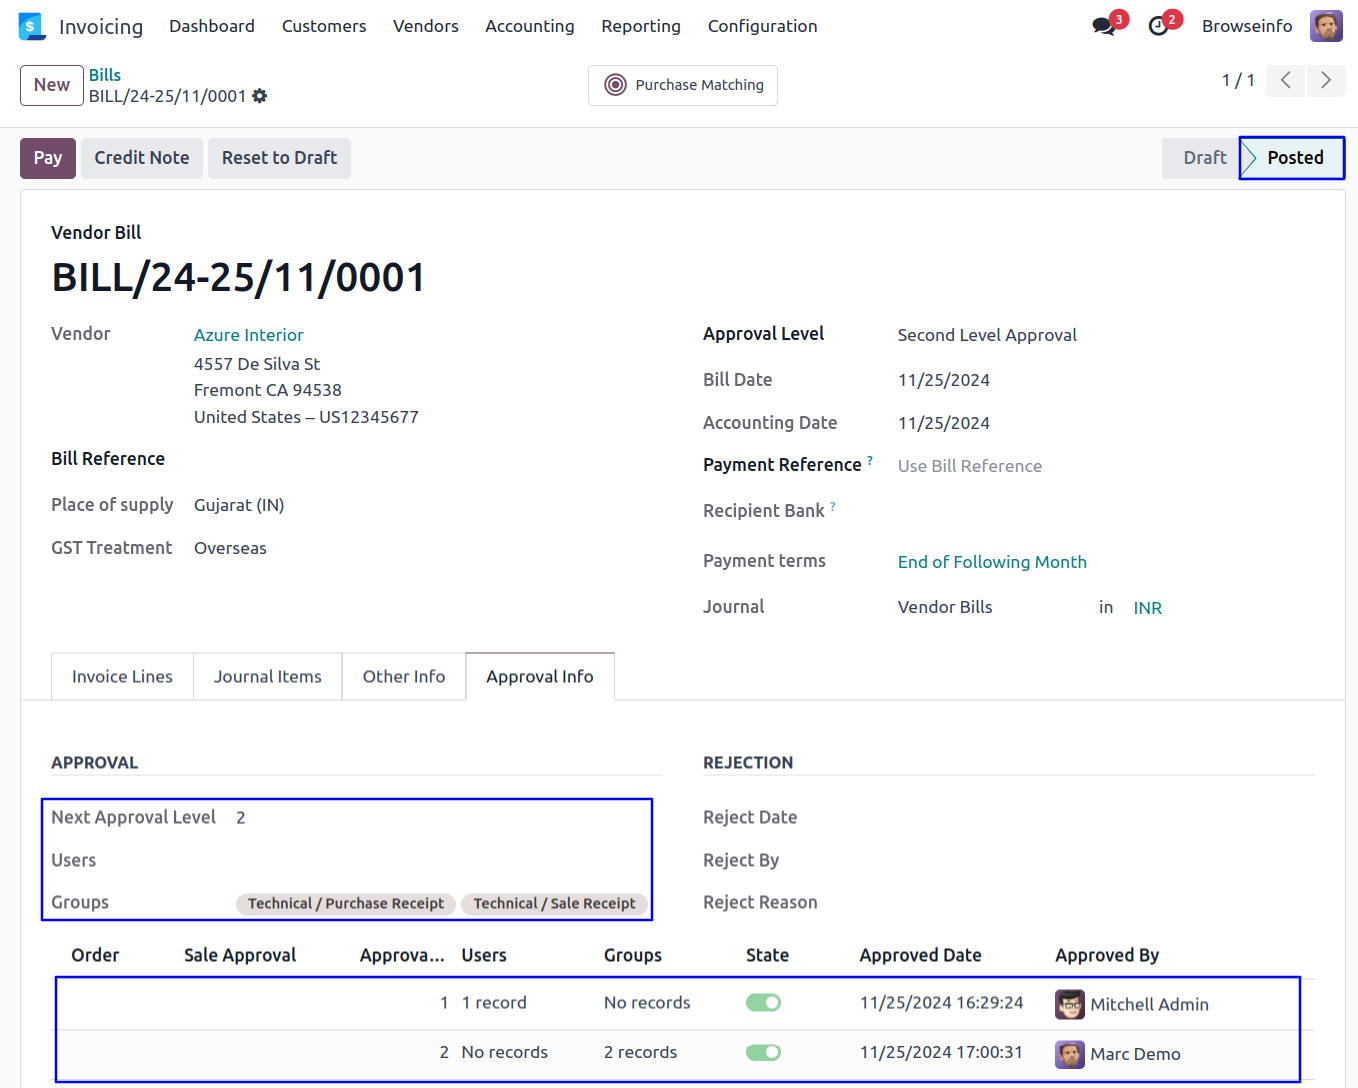This screenshot has height=1088, width=1358.
Task: Switch to the Journal Items tab
Action: 267,677
